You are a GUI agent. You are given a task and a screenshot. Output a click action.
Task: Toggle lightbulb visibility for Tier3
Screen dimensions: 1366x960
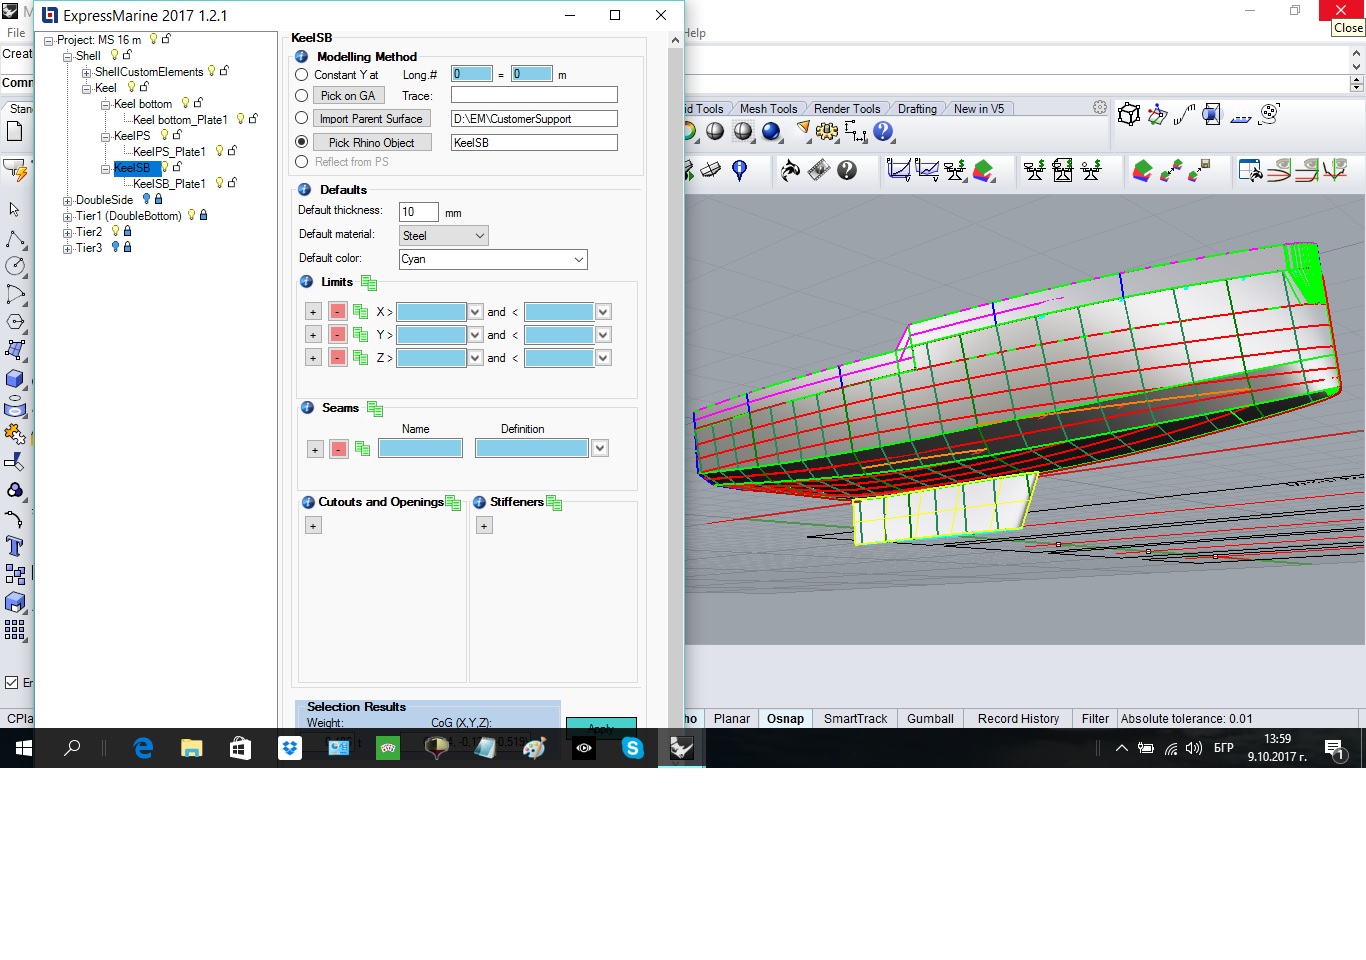115,247
